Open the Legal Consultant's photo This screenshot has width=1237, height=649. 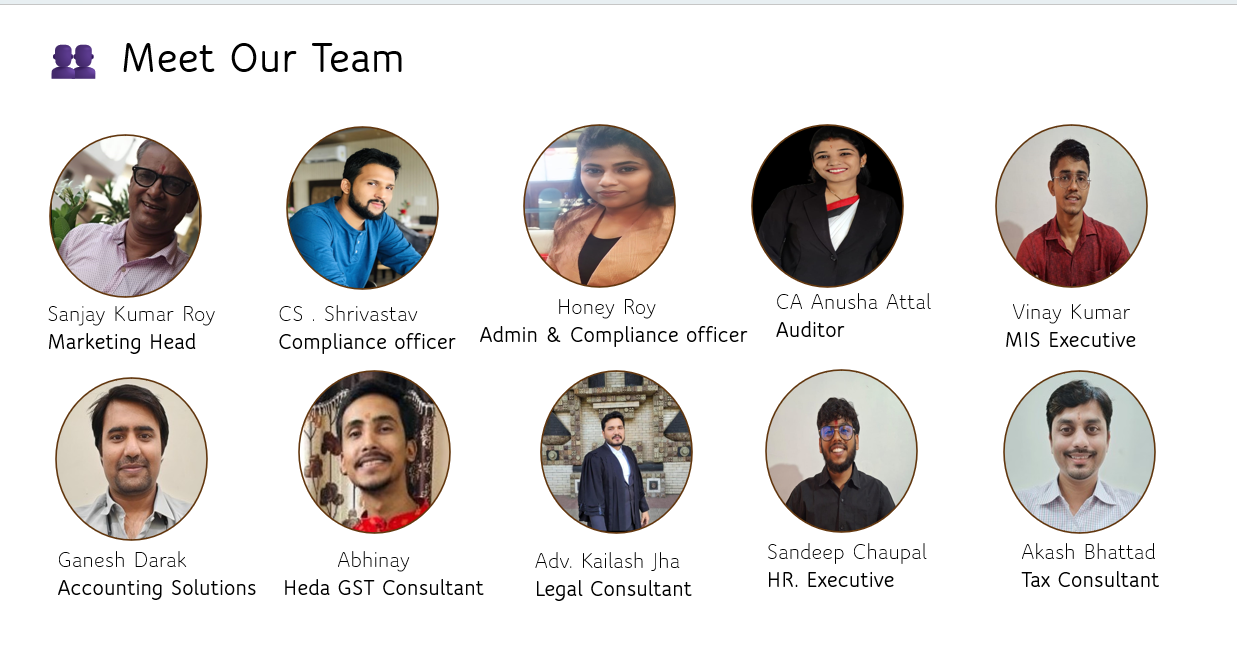[616, 452]
